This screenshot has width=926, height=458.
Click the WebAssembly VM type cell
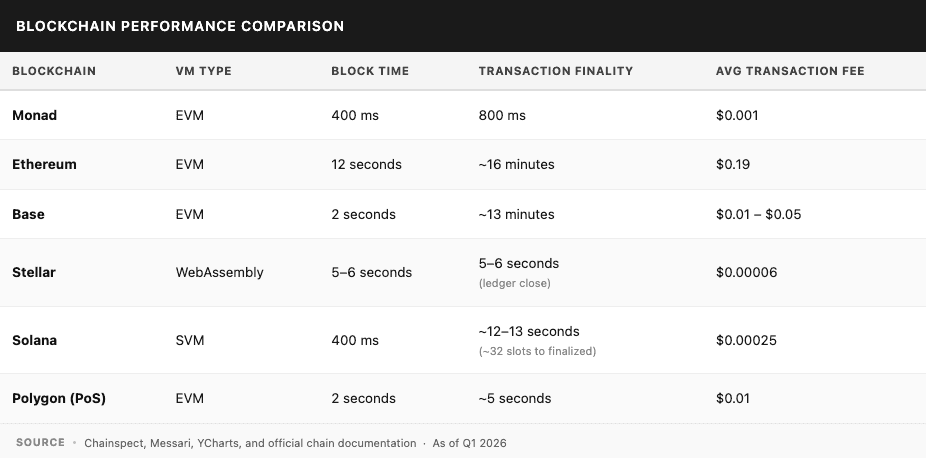[219, 272]
